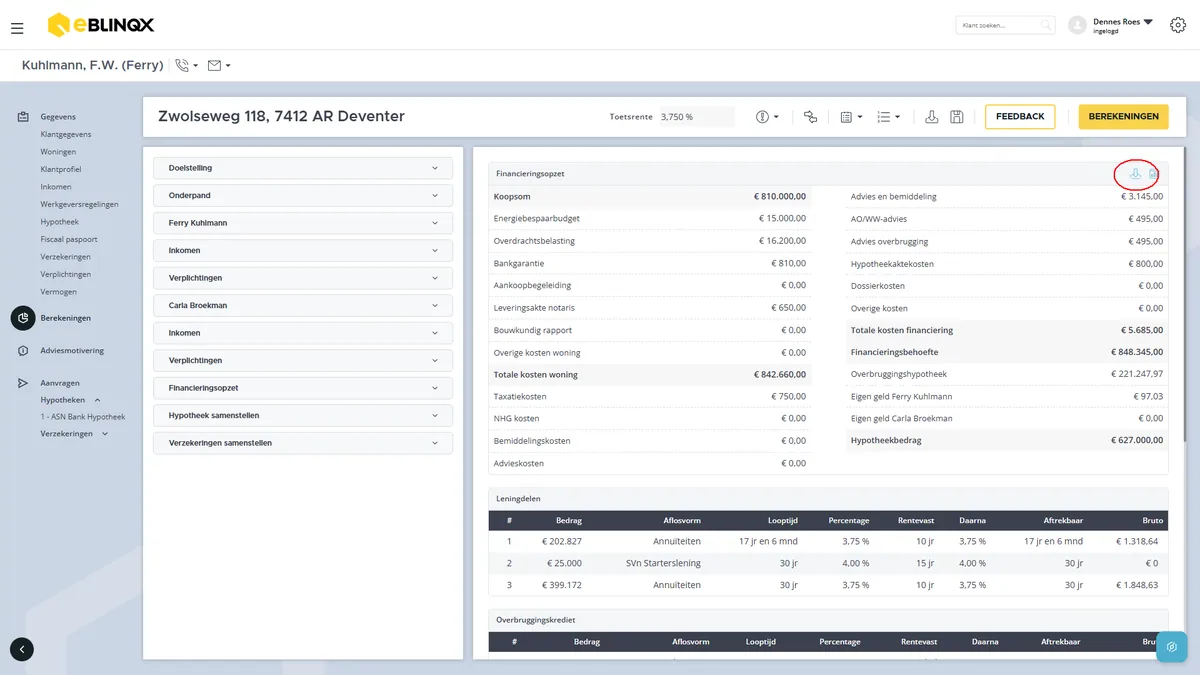Click the magnifier in the client search box
This screenshot has height=675, width=1200.
point(1045,25)
